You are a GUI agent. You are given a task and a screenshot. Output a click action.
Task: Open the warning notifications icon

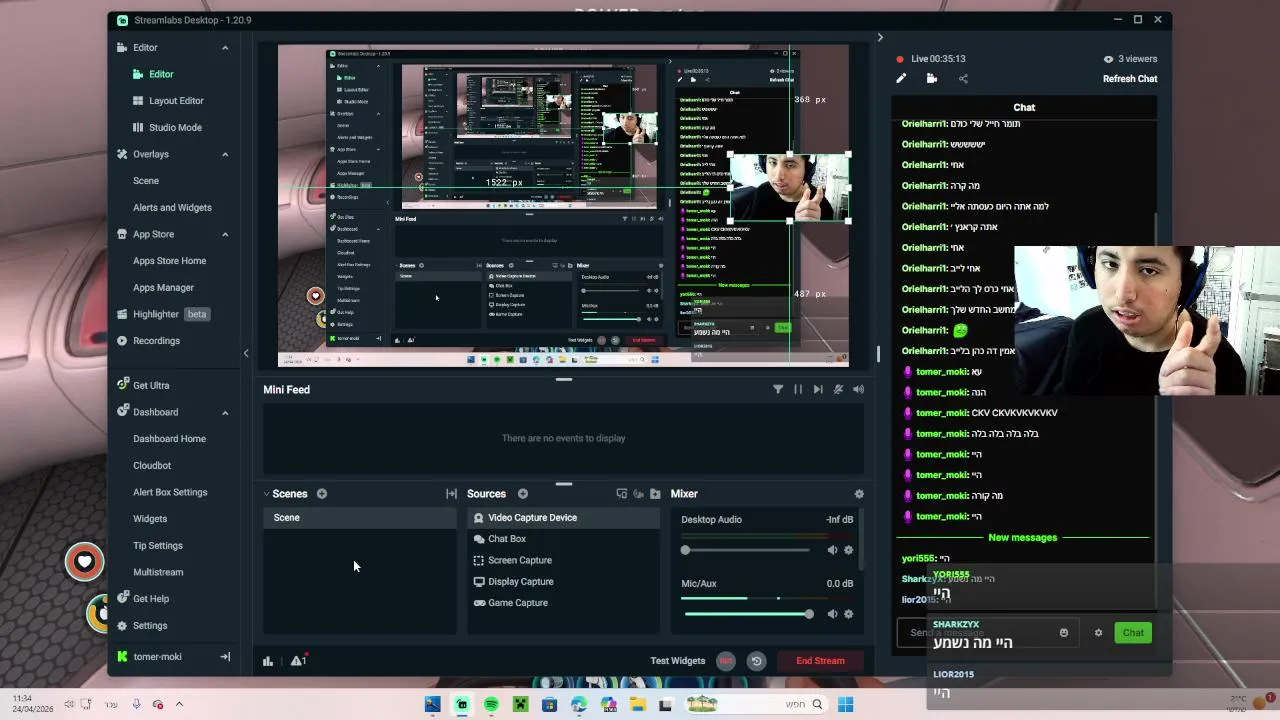(x=298, y=661)
